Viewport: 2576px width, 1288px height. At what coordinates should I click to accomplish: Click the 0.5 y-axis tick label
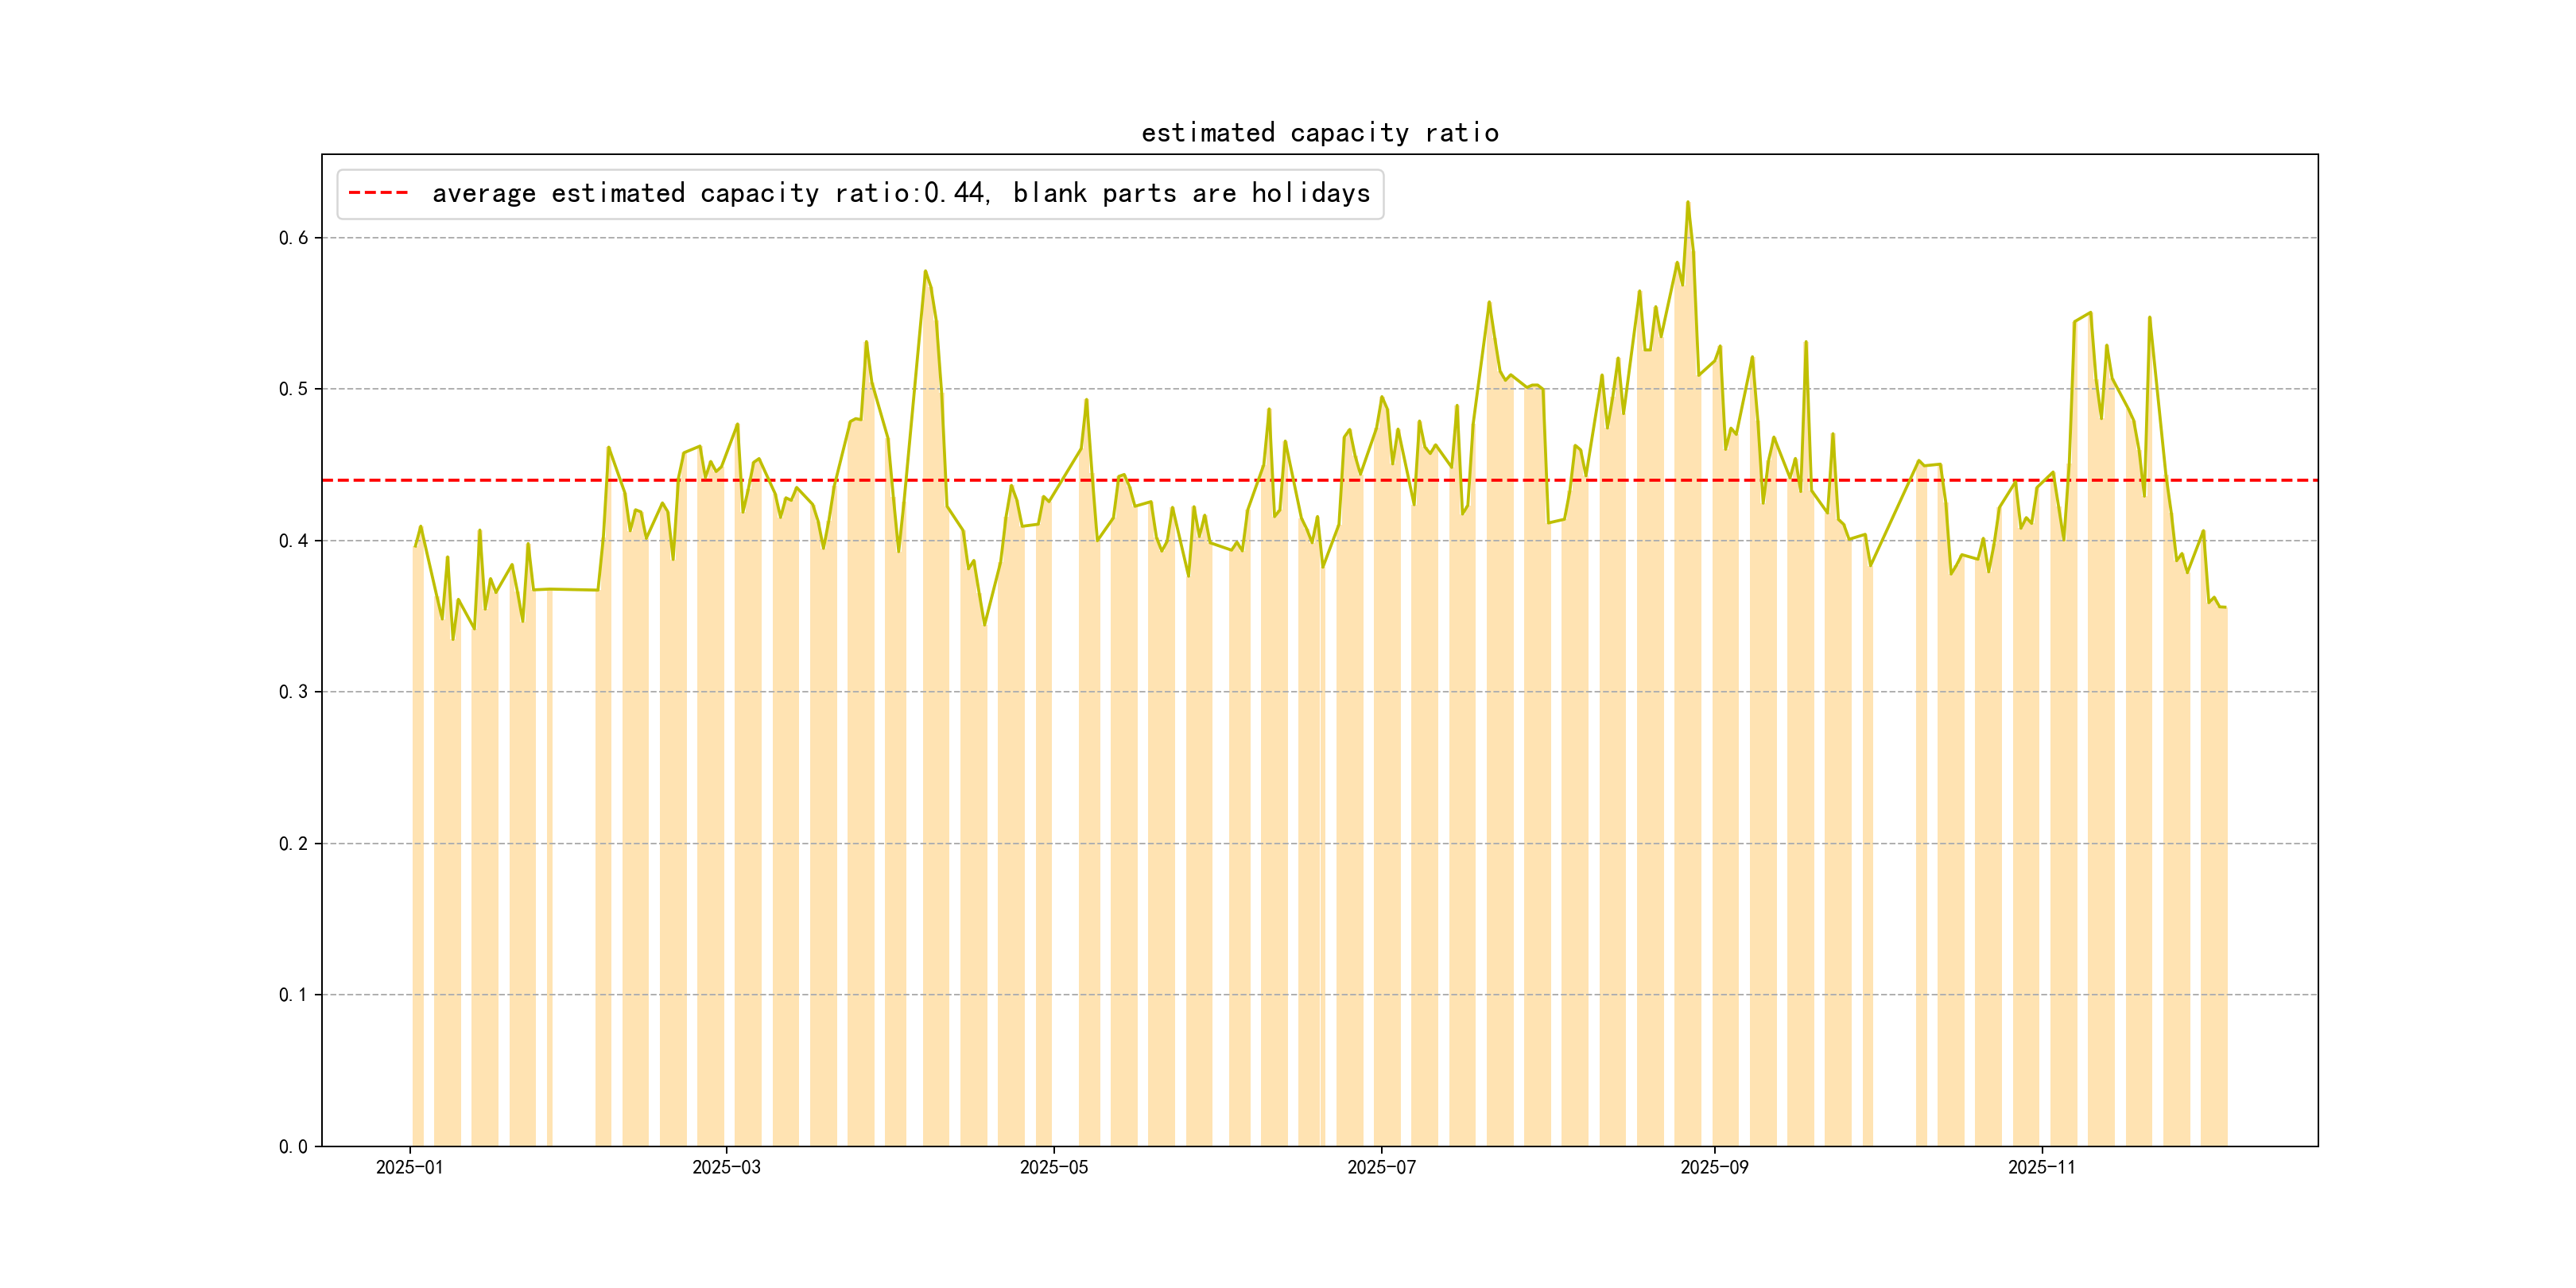click(x=293, y=389)
